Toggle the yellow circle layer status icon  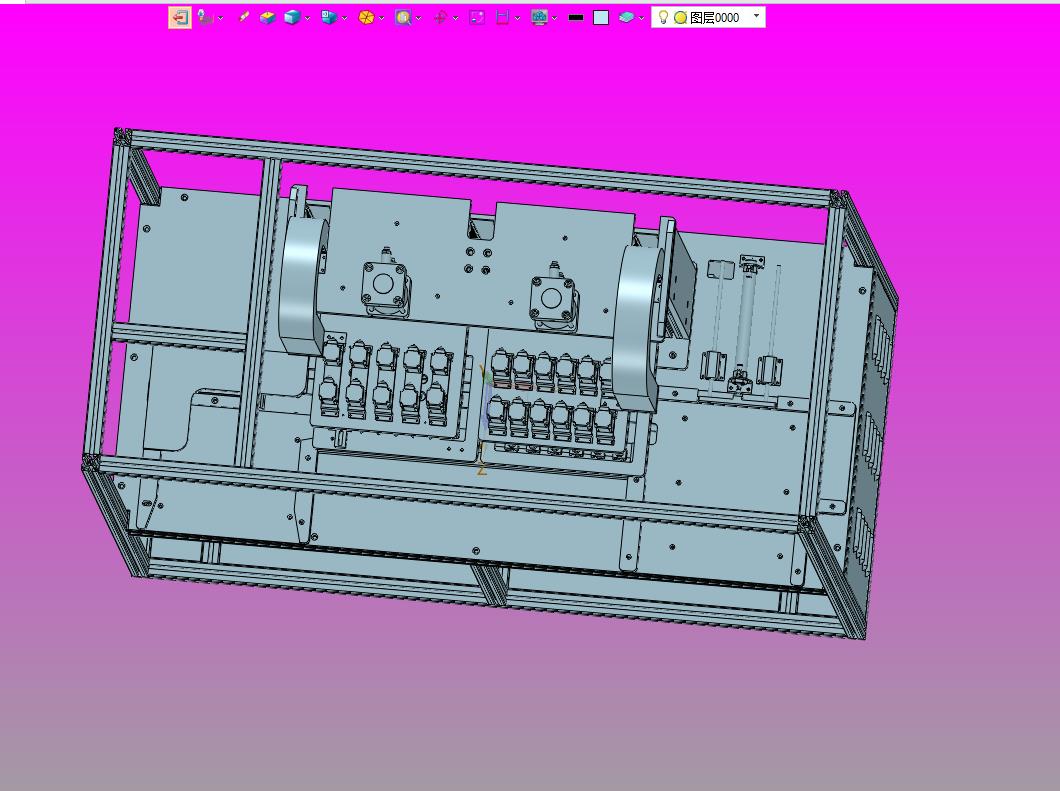(x=680, y=18)
